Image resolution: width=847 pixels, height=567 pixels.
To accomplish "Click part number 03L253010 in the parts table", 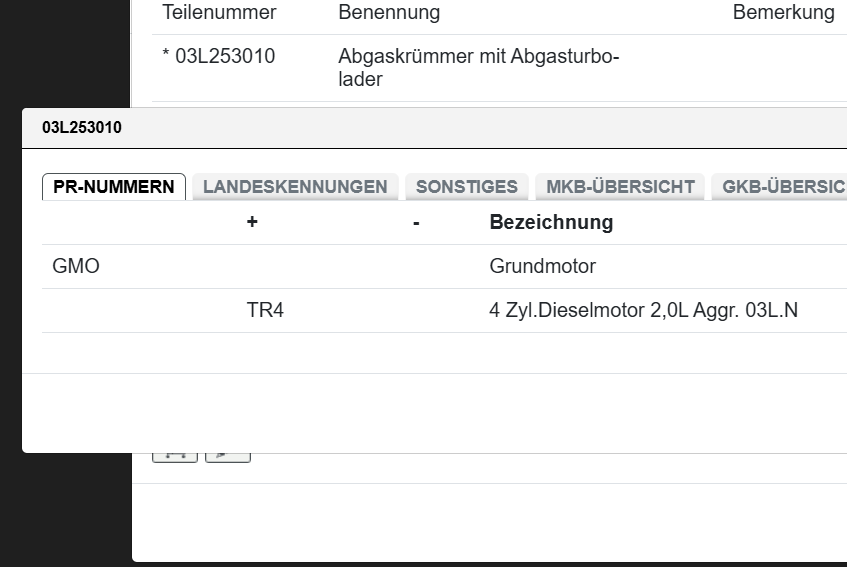I will [x=225, y=57].
